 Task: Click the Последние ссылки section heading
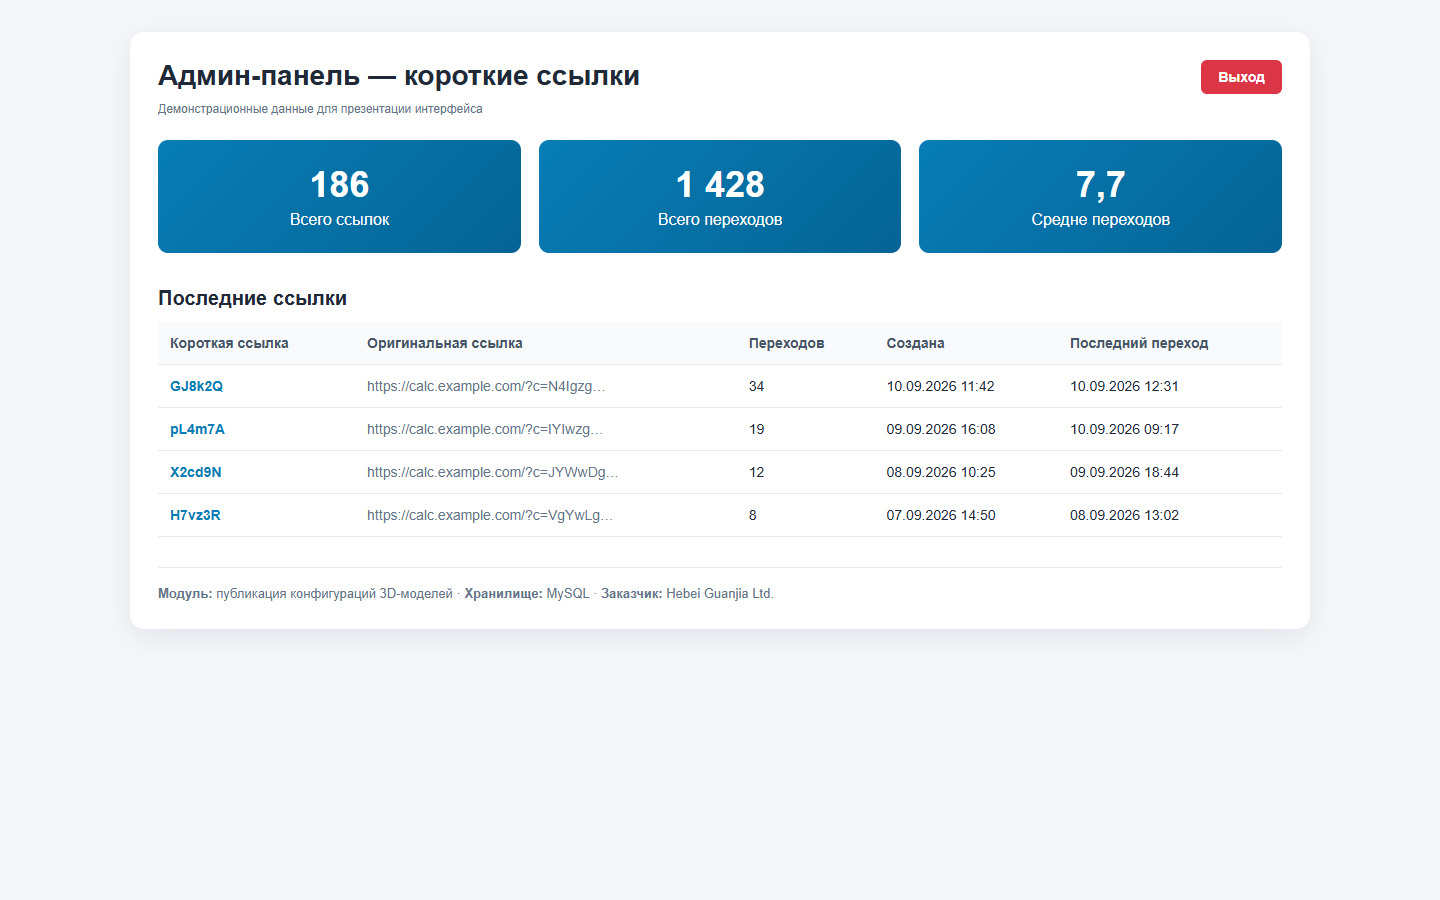click(x=252, y=298)
